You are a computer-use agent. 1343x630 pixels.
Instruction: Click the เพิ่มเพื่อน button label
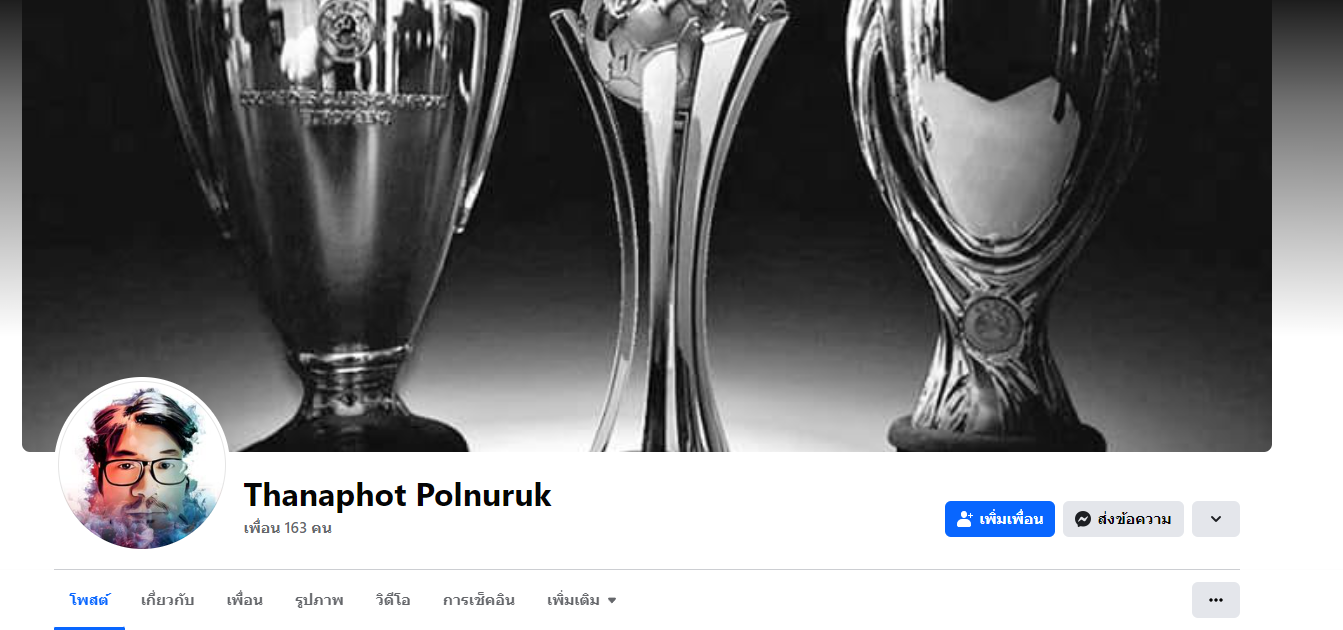pos(1011,519)
